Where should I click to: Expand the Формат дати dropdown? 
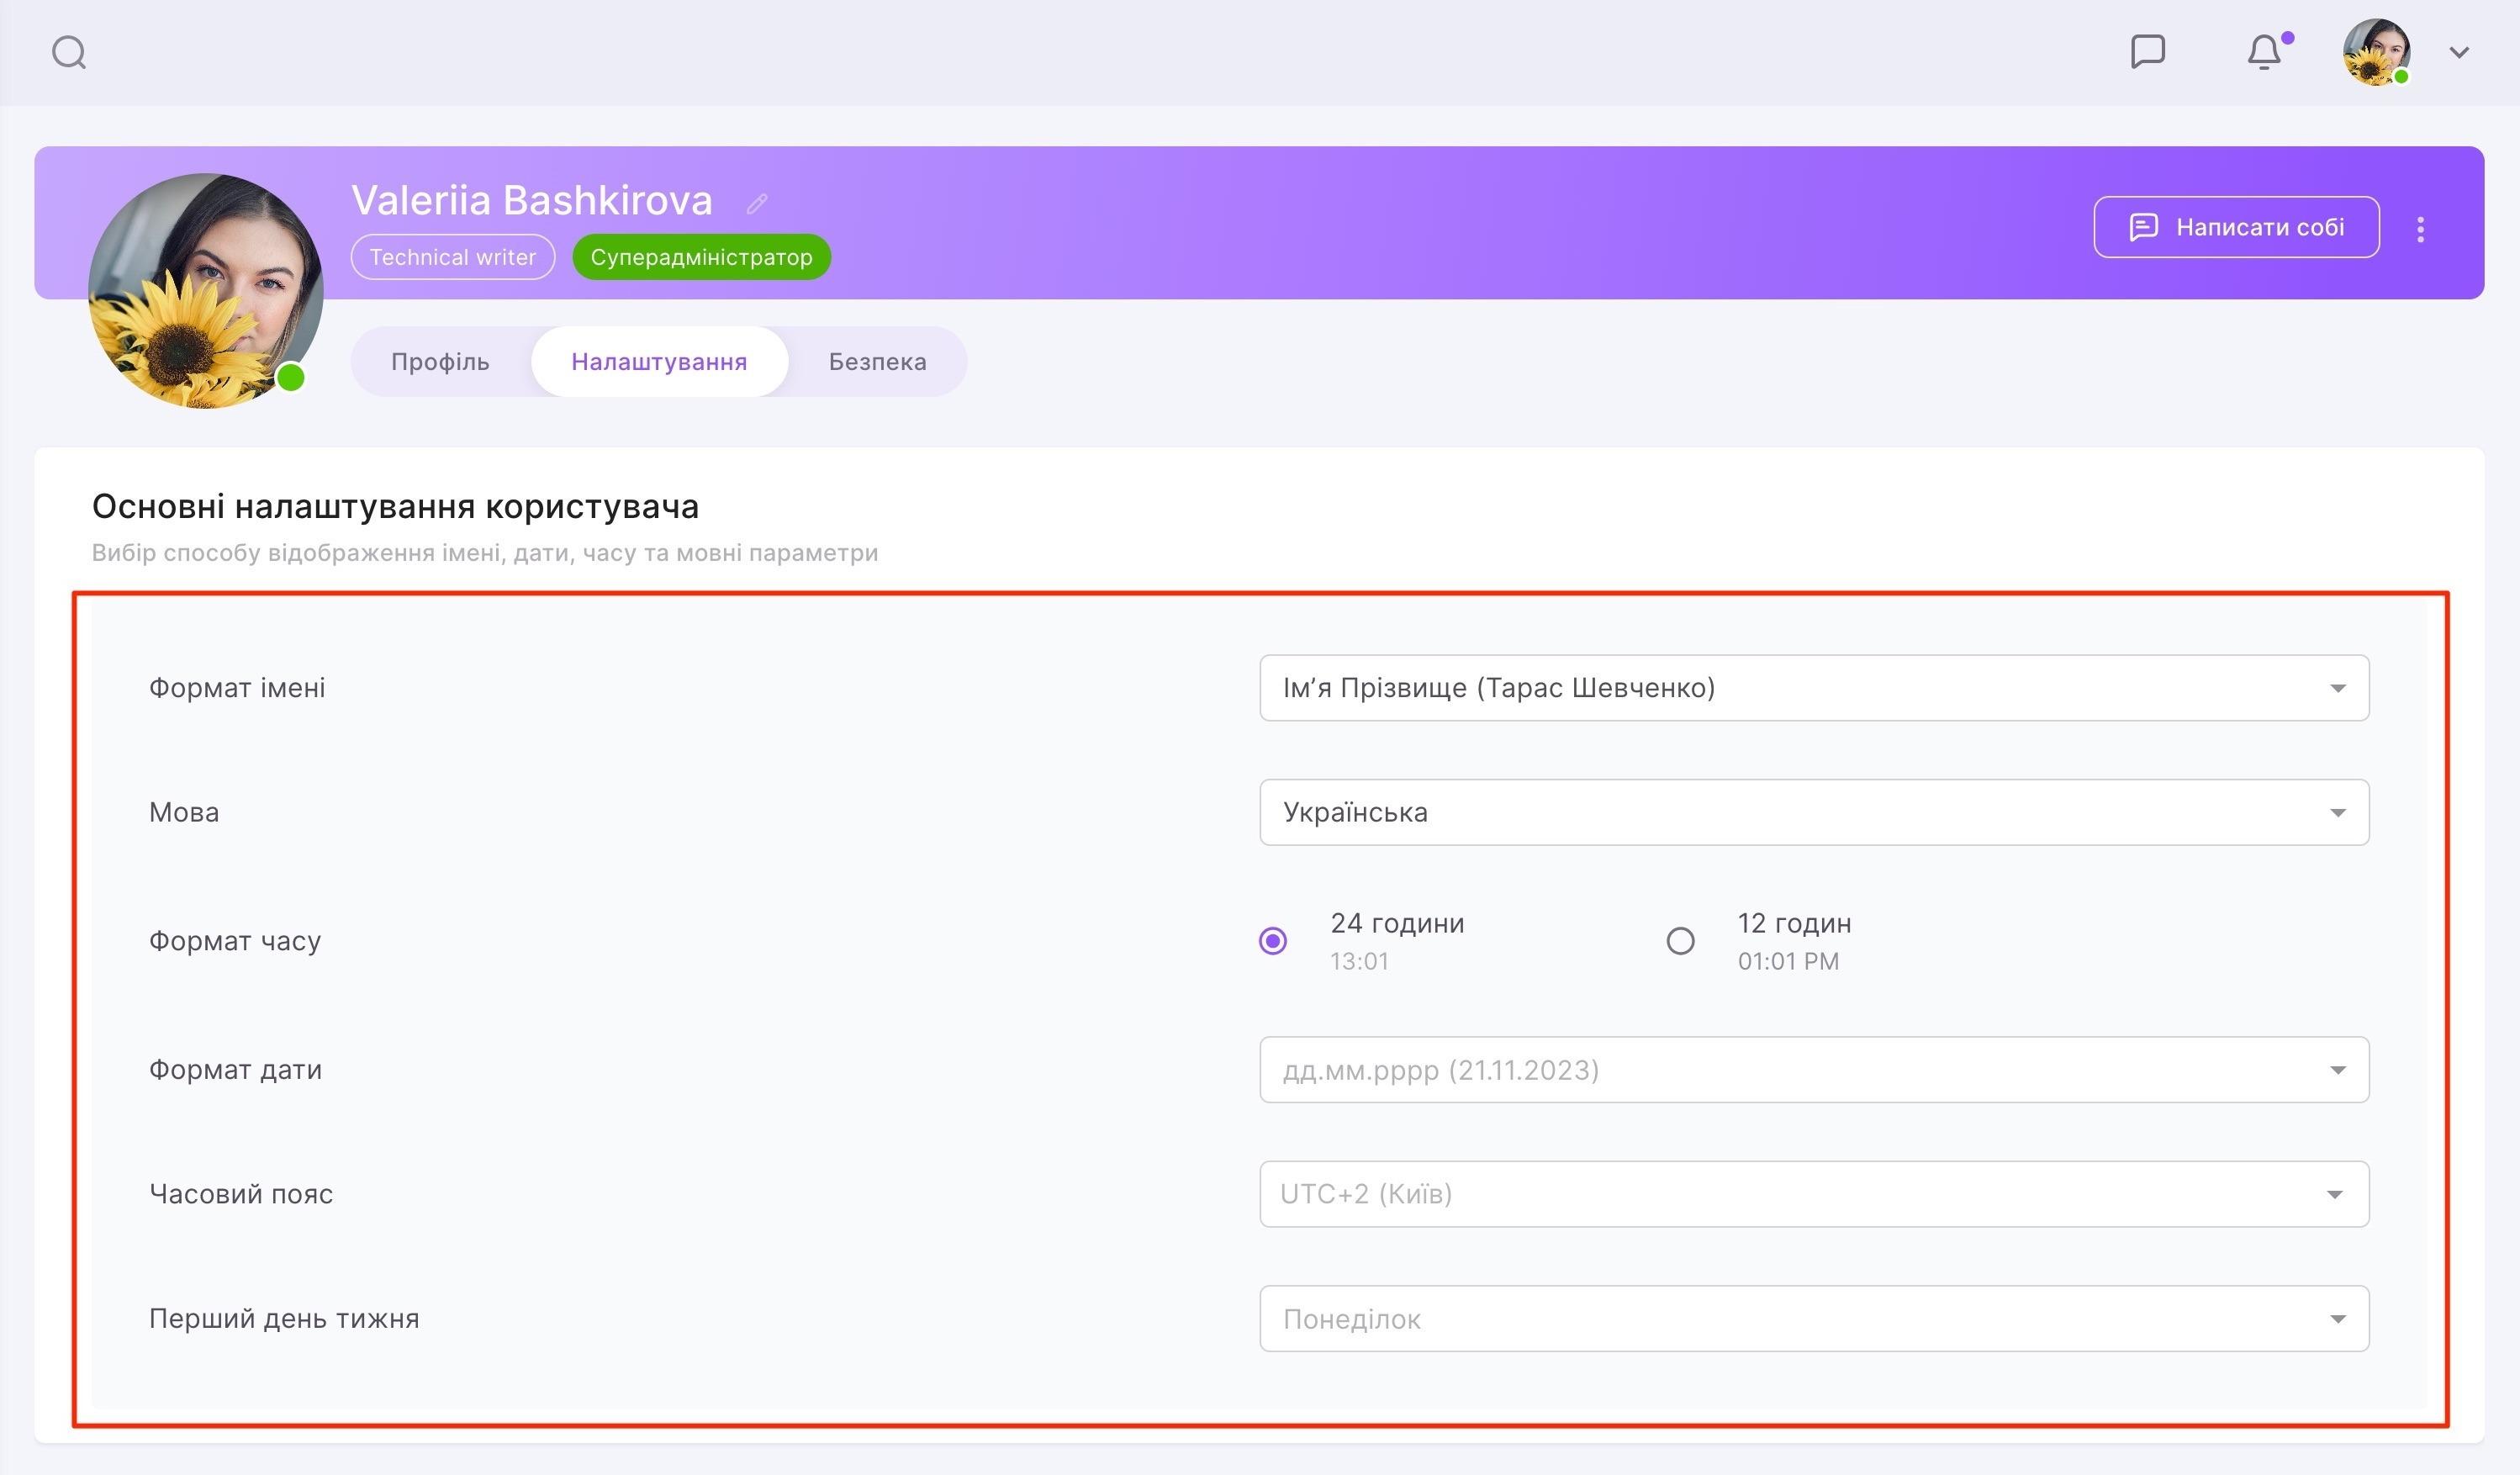point(1813,1070)
